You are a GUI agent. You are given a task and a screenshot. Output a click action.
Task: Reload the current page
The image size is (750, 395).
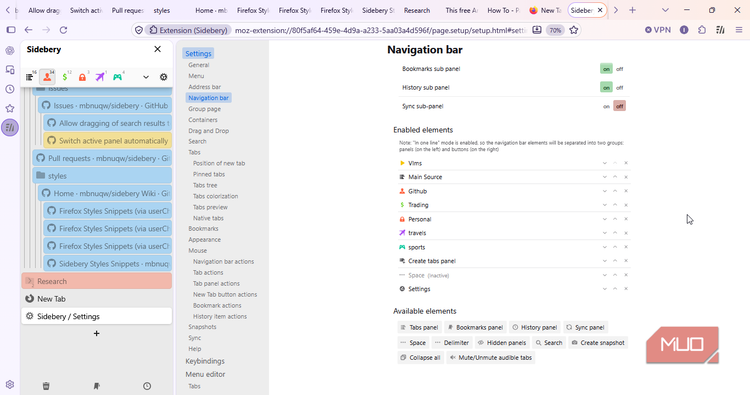tap(63, 30)
